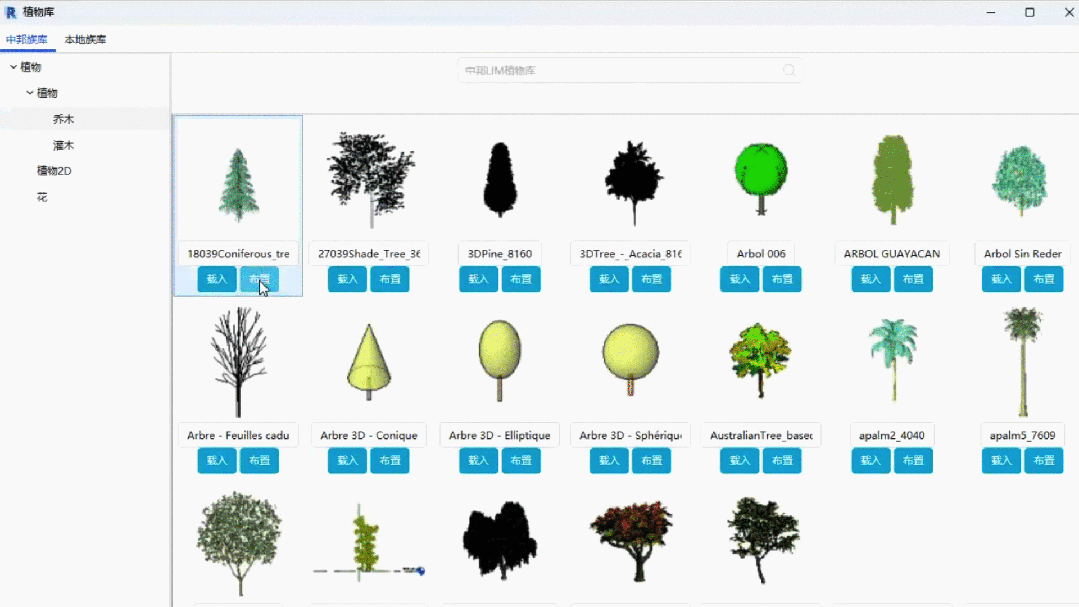The width and height of the screenshot is (1079, 607).
Task: Place the Arbre 3D - Elliptique family
Action: point(521,460)
